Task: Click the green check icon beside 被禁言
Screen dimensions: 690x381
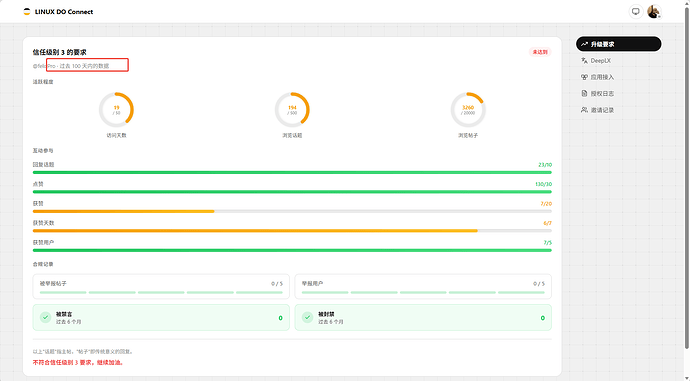Action: pos(45,317)
